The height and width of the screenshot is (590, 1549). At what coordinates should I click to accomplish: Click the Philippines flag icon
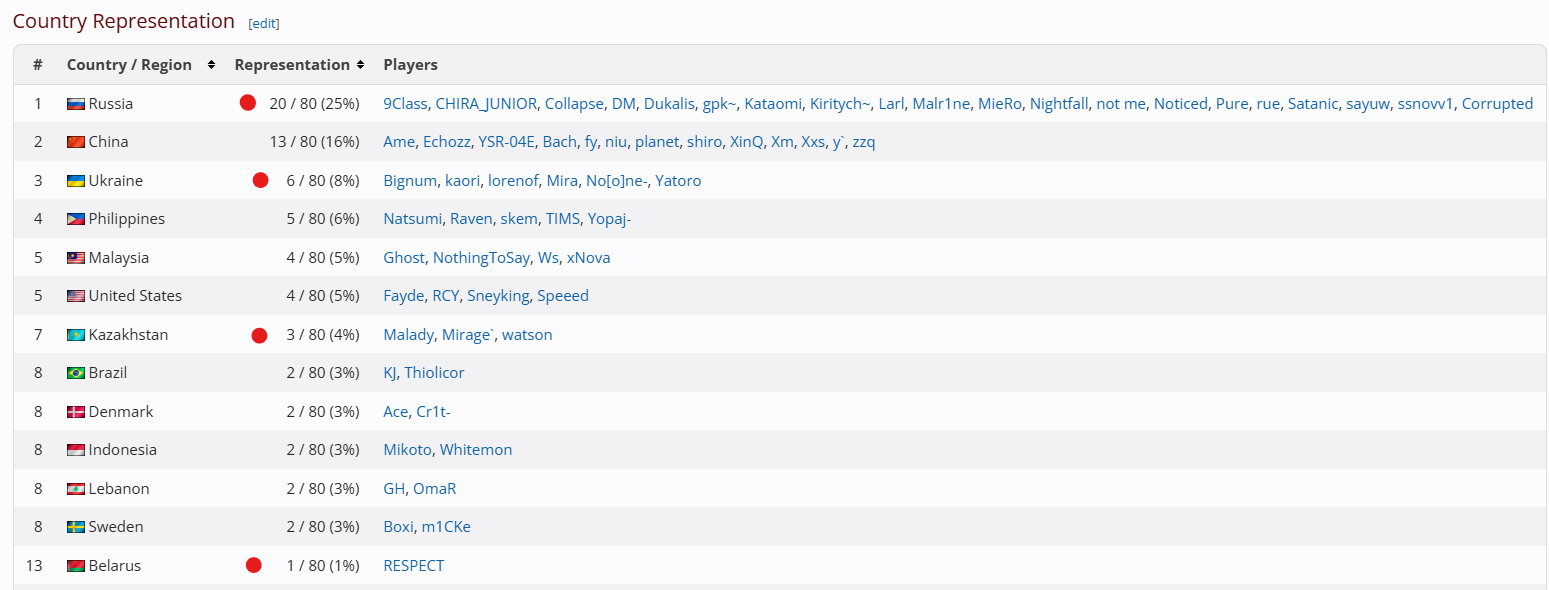(76, 219)
